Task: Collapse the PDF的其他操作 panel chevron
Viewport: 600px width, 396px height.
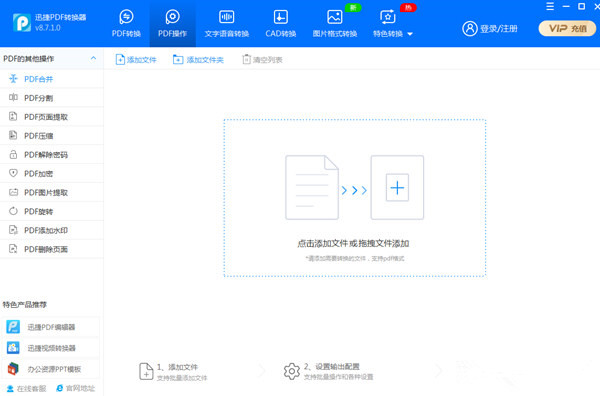Action: (93, 59)
